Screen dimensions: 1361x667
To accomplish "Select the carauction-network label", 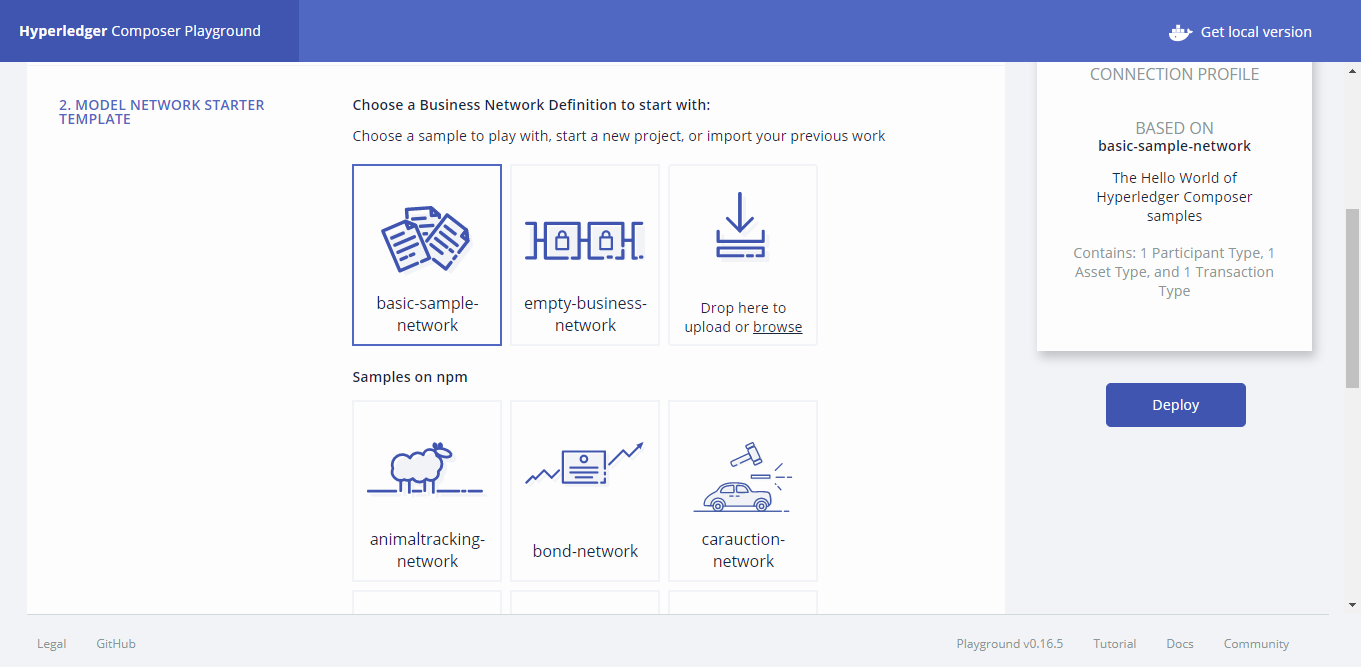I will pos(743,550).
